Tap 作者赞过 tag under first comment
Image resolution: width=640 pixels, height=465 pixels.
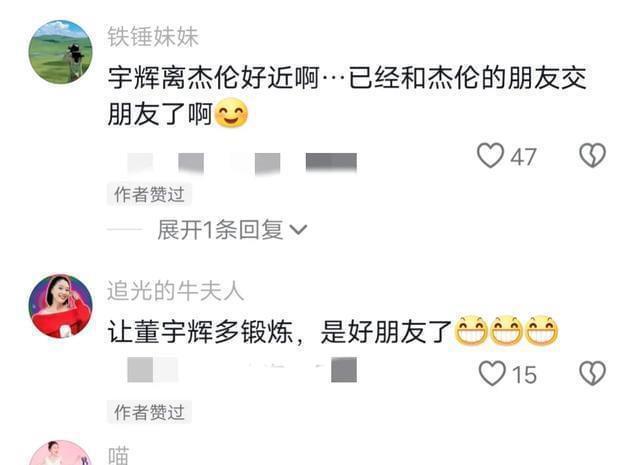click(x=149, y=194)
